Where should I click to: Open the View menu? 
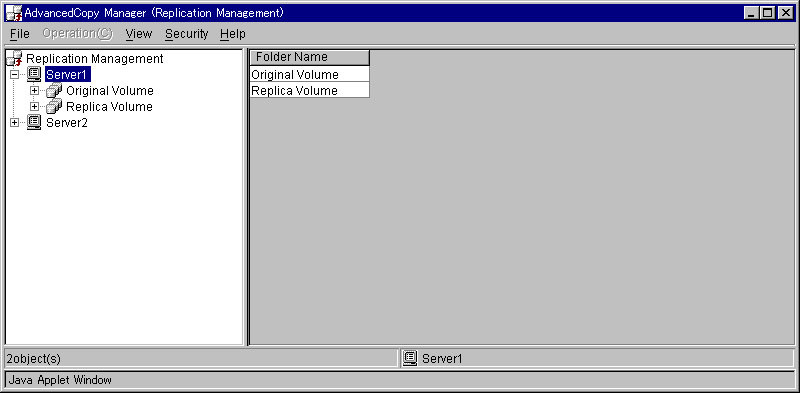pyautogui.click(x=139, y=34)
